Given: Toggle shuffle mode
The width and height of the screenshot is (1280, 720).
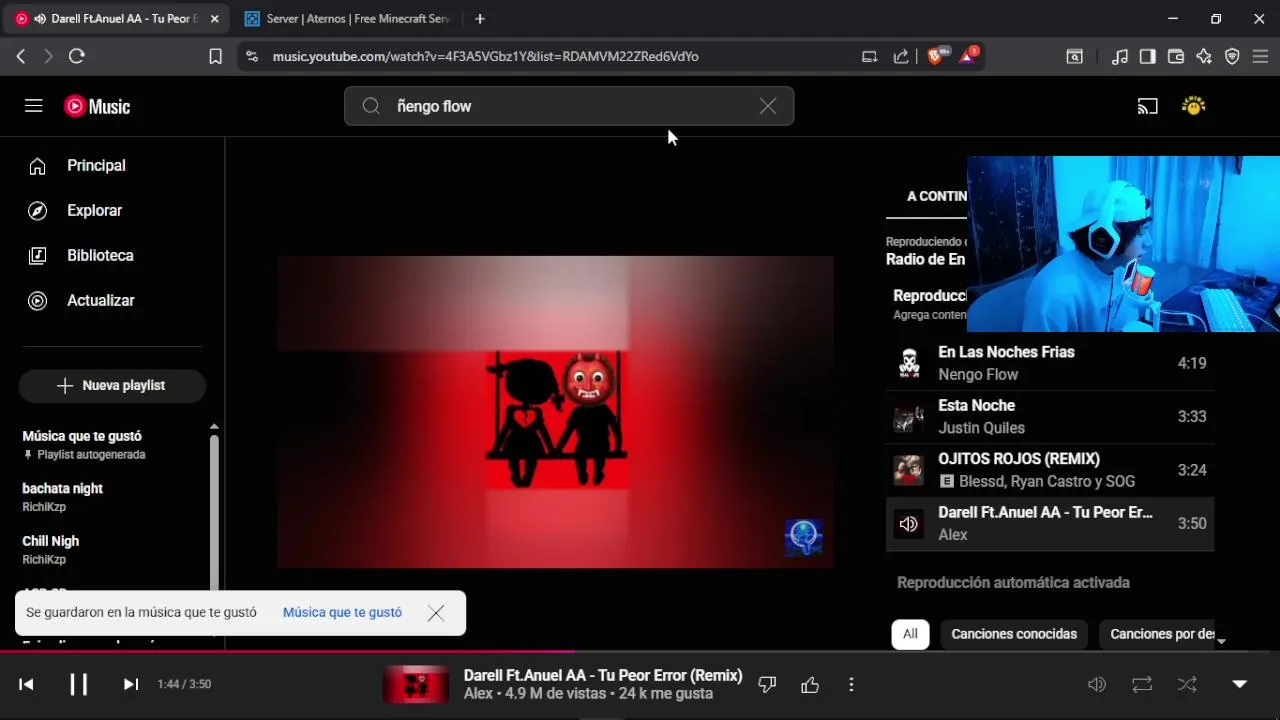Looking at the screenshot, I should pos(1187,685).
